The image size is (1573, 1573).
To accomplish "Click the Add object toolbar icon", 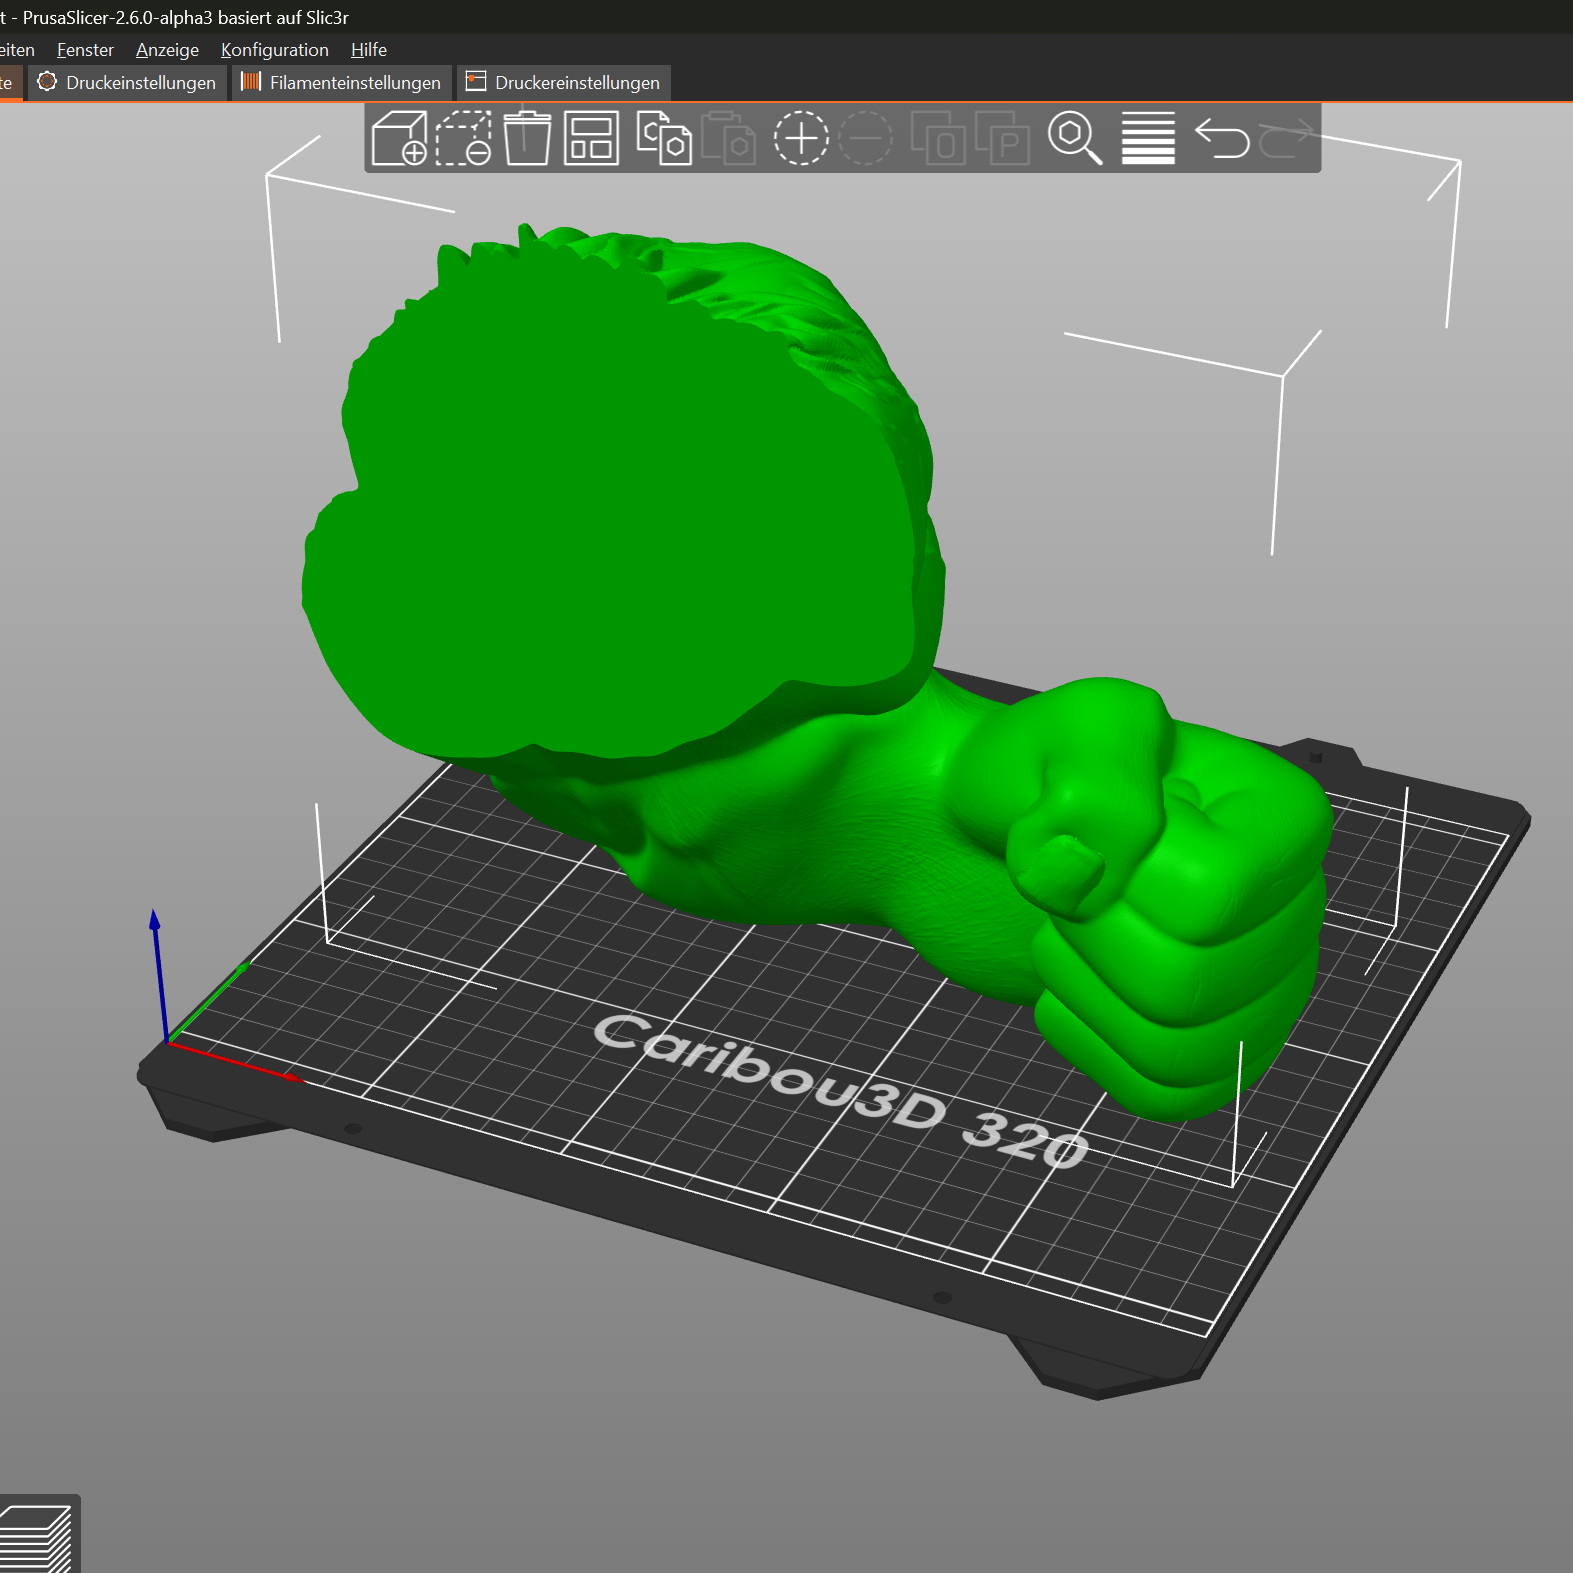I will click(399, 138).
